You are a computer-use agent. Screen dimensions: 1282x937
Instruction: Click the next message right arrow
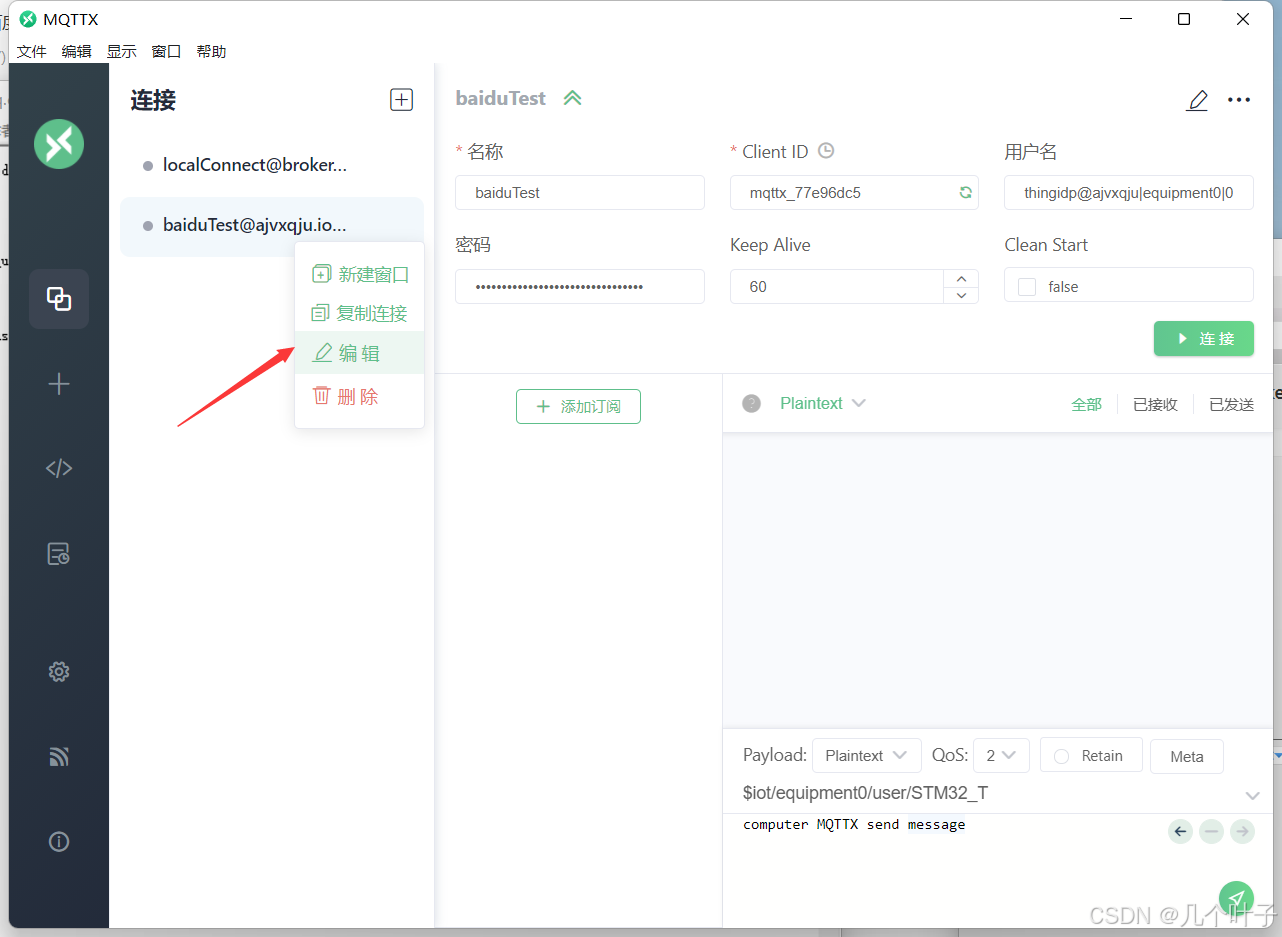click(x=1242, y=831)
